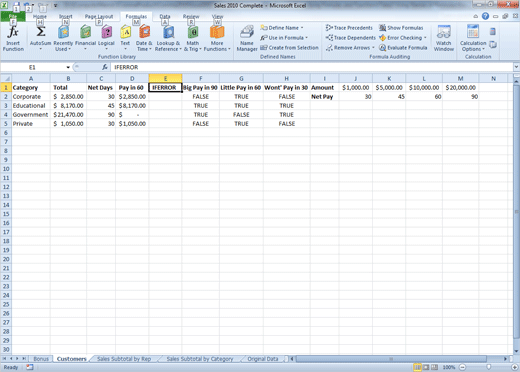Switch to Normal view in status bar
This screenshot has width=520, height=372.
pyautogui.click(x=417, y=367)
